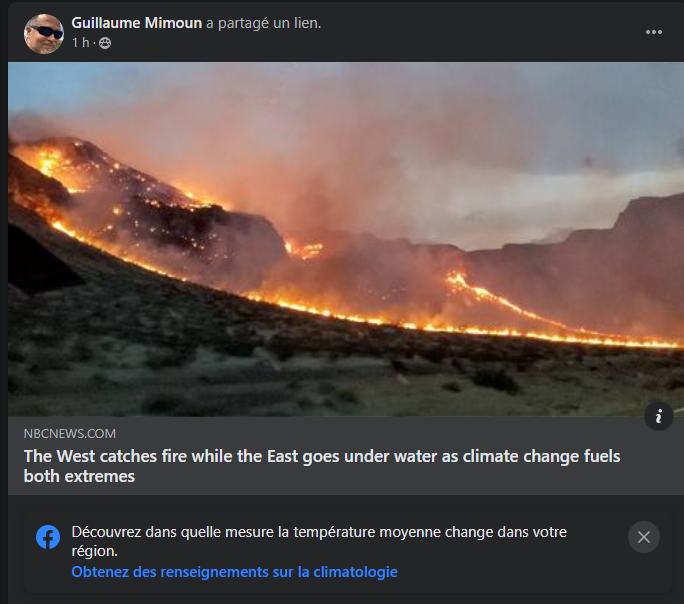Open the wildfire photo link preview
Image resolution: width=684 pixels, height=604 pixels.
(x=346, y=239)
